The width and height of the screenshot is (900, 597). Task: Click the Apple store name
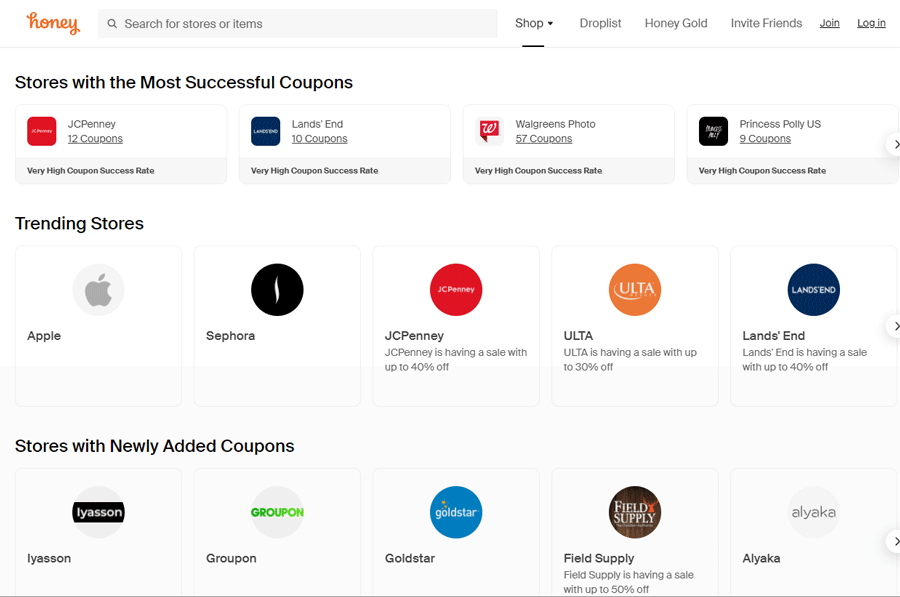coord(44,336)
